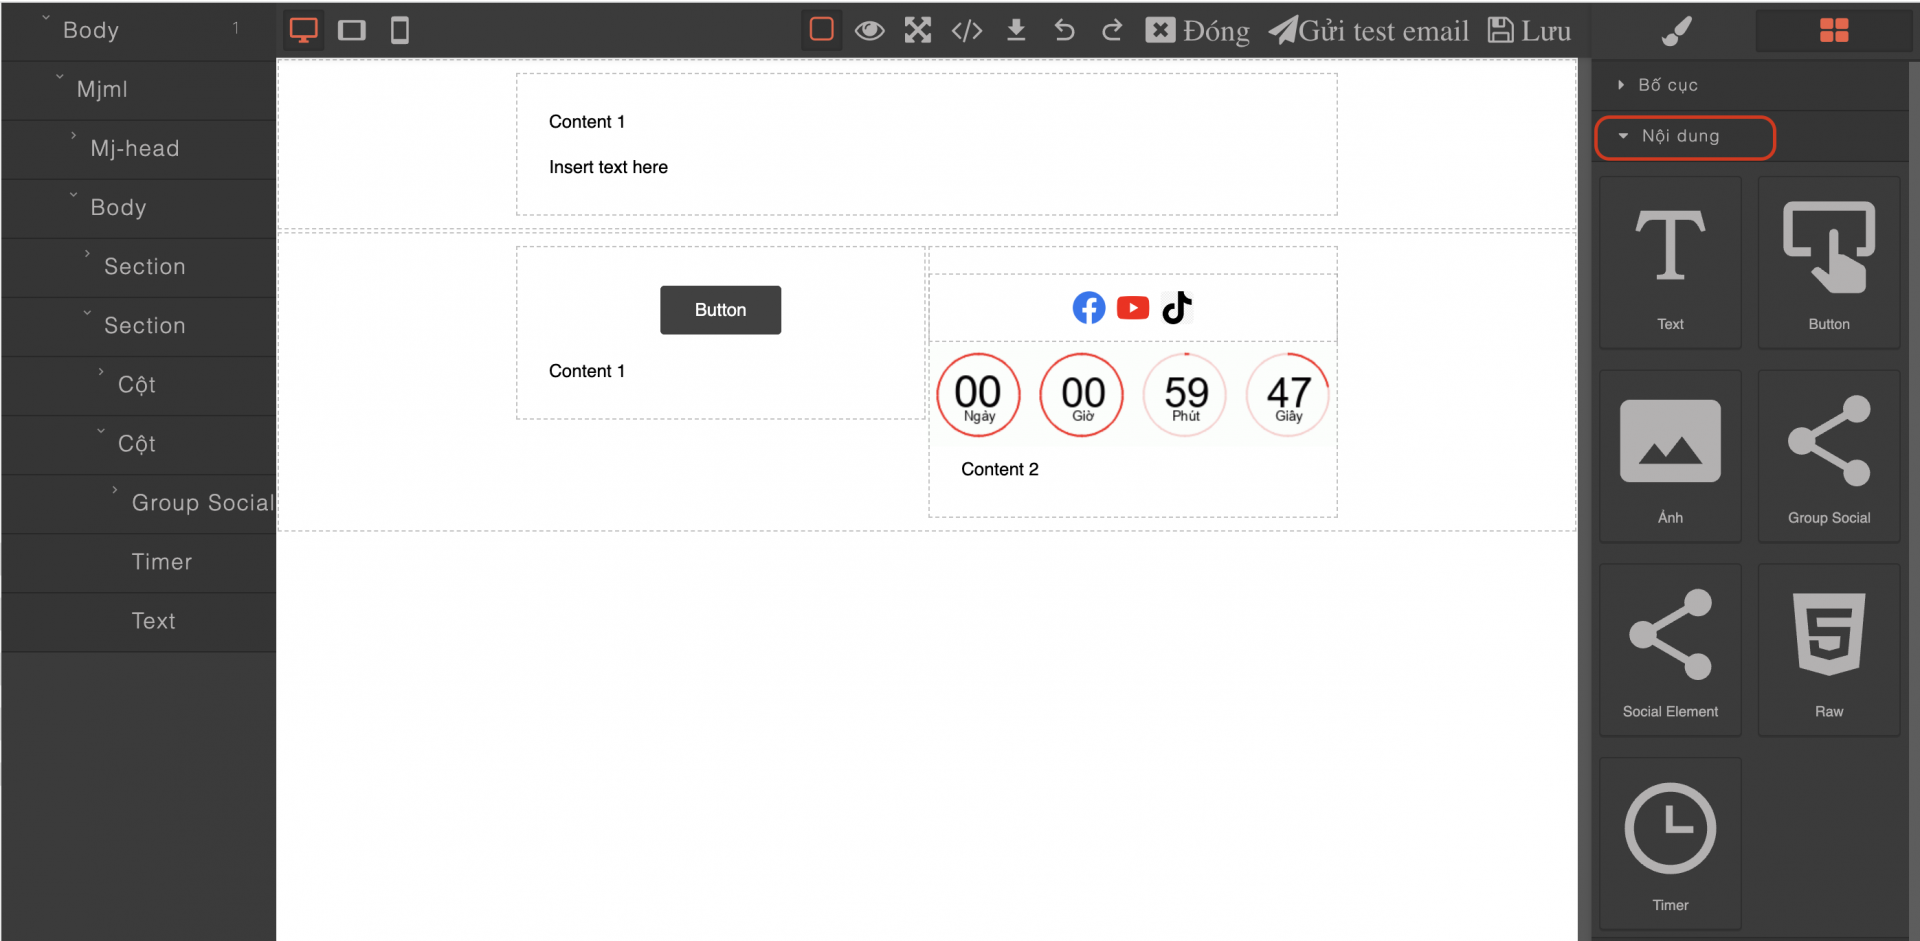The image size is (1920, 941).
Task: Undo the last change
Action: point(1064,31)
